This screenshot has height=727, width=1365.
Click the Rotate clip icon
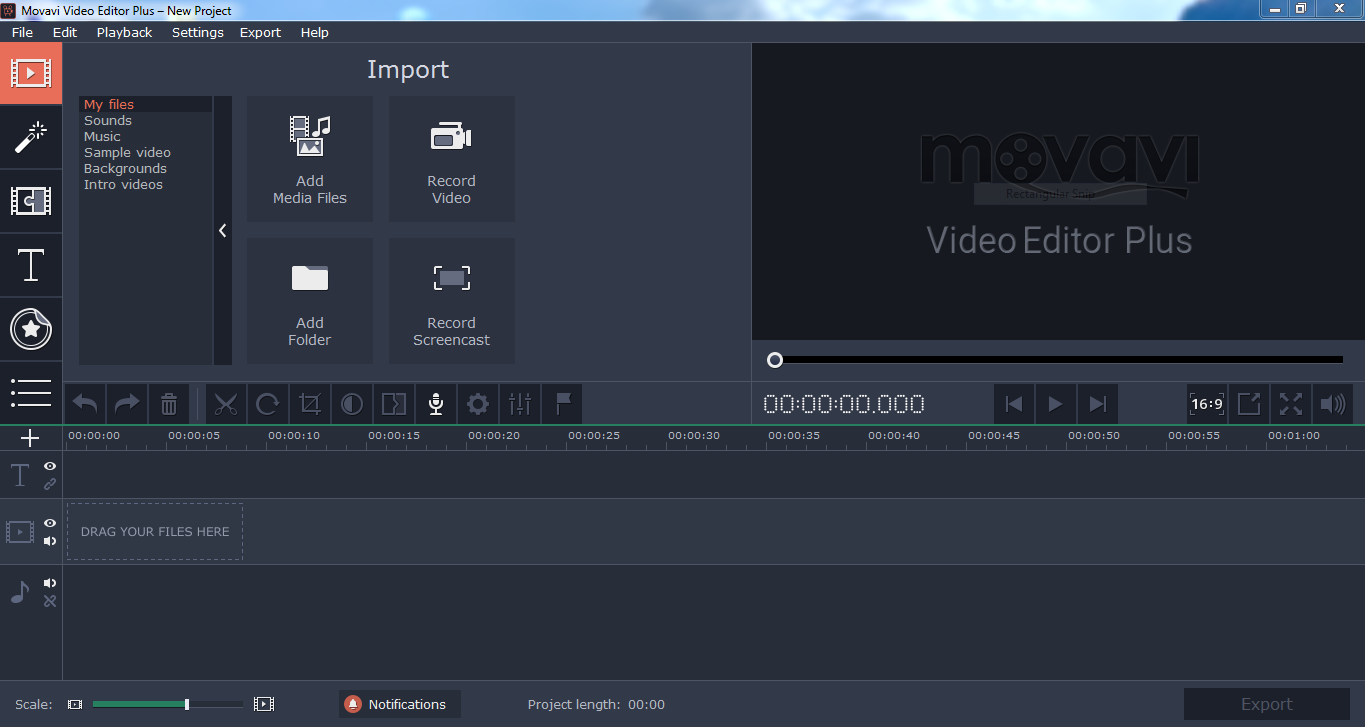coord(268,404)
